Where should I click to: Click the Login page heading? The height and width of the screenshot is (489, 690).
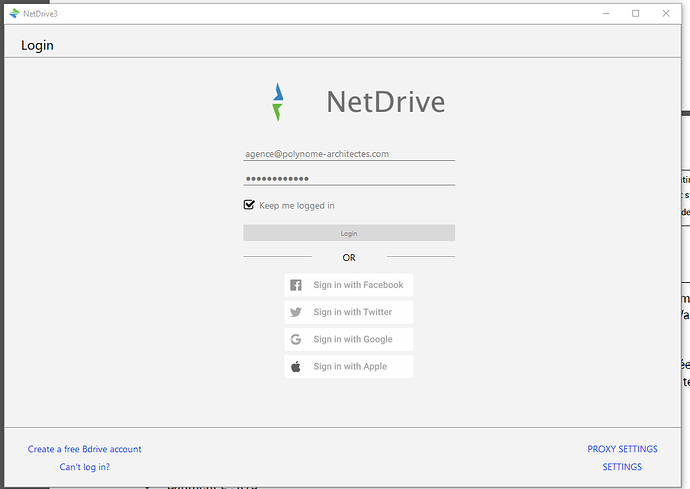pos(37,45)
